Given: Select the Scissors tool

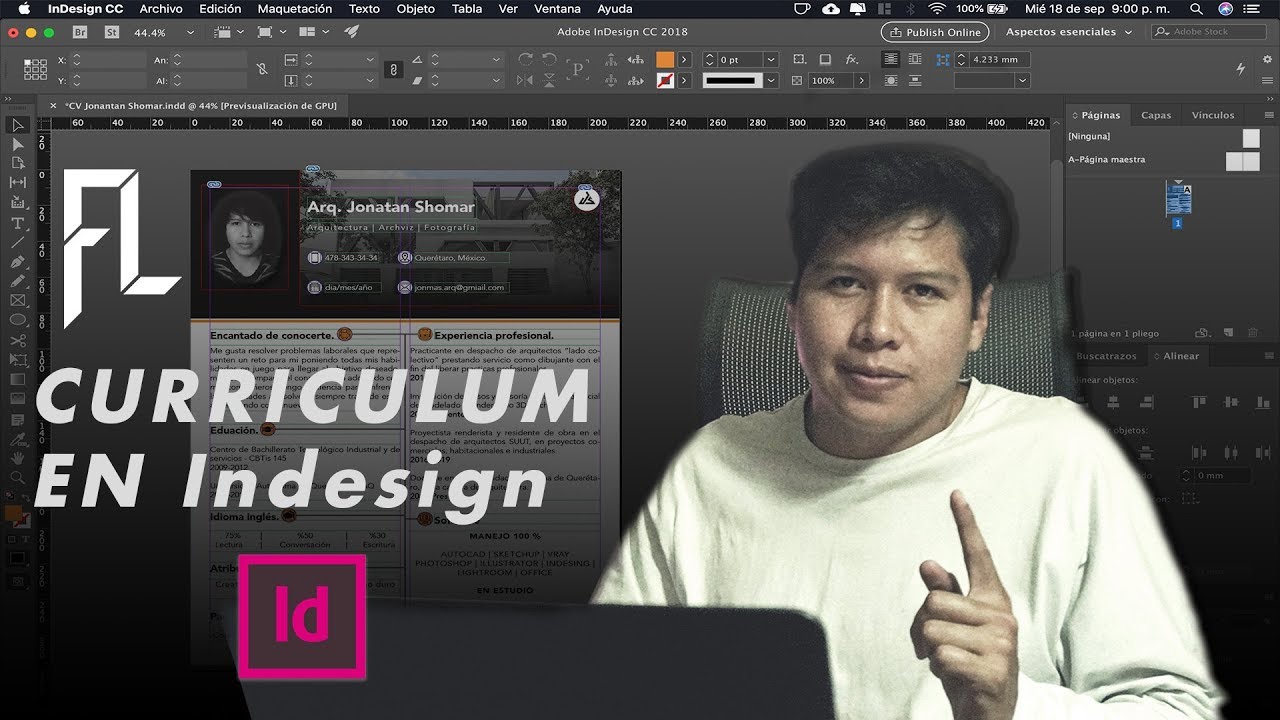Looking at the screenshot, I should point(18,340).
